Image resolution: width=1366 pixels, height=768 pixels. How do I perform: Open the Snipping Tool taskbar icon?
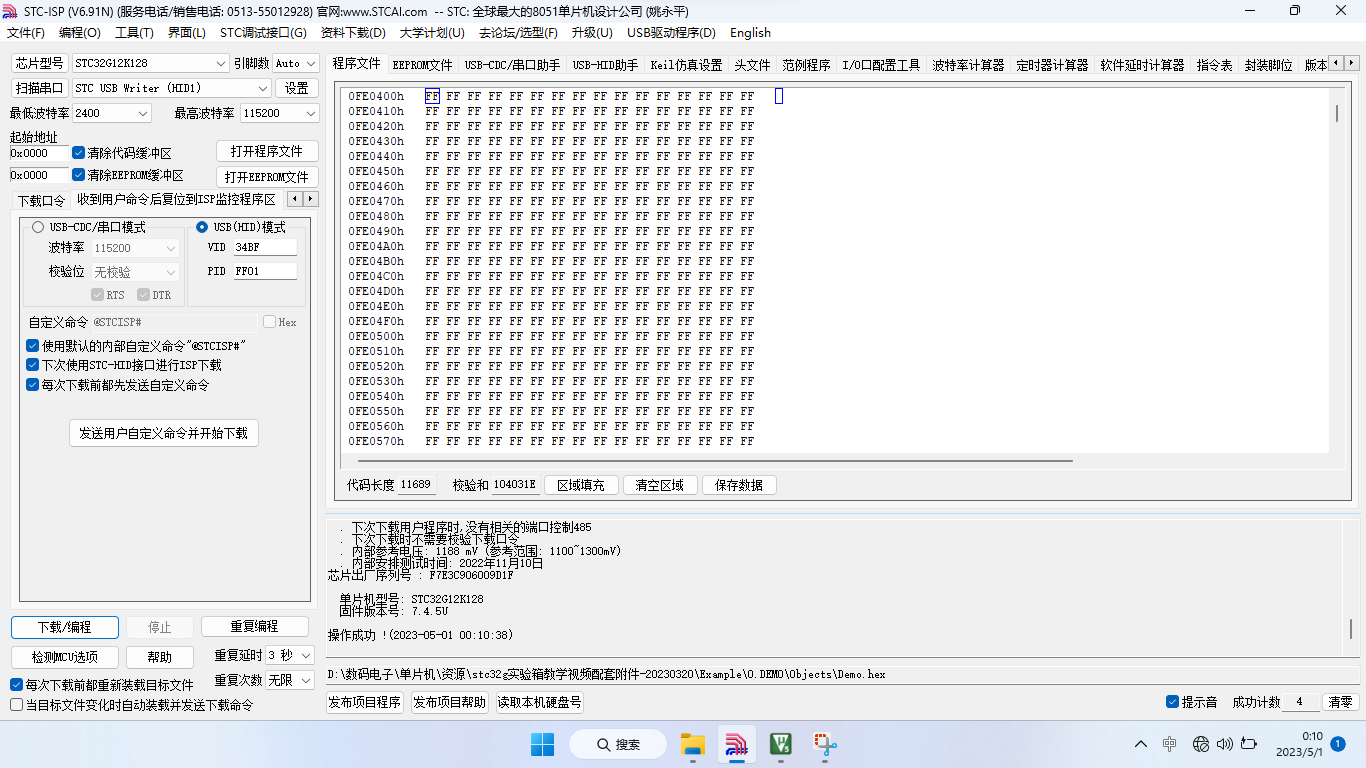(x=825, y=744)
